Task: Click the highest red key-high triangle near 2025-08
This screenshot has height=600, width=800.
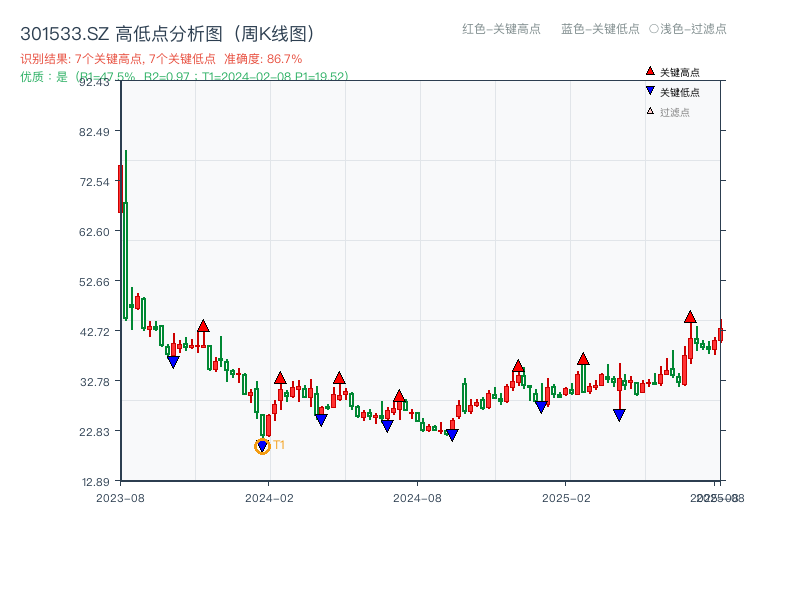Action: click(690, 318)
